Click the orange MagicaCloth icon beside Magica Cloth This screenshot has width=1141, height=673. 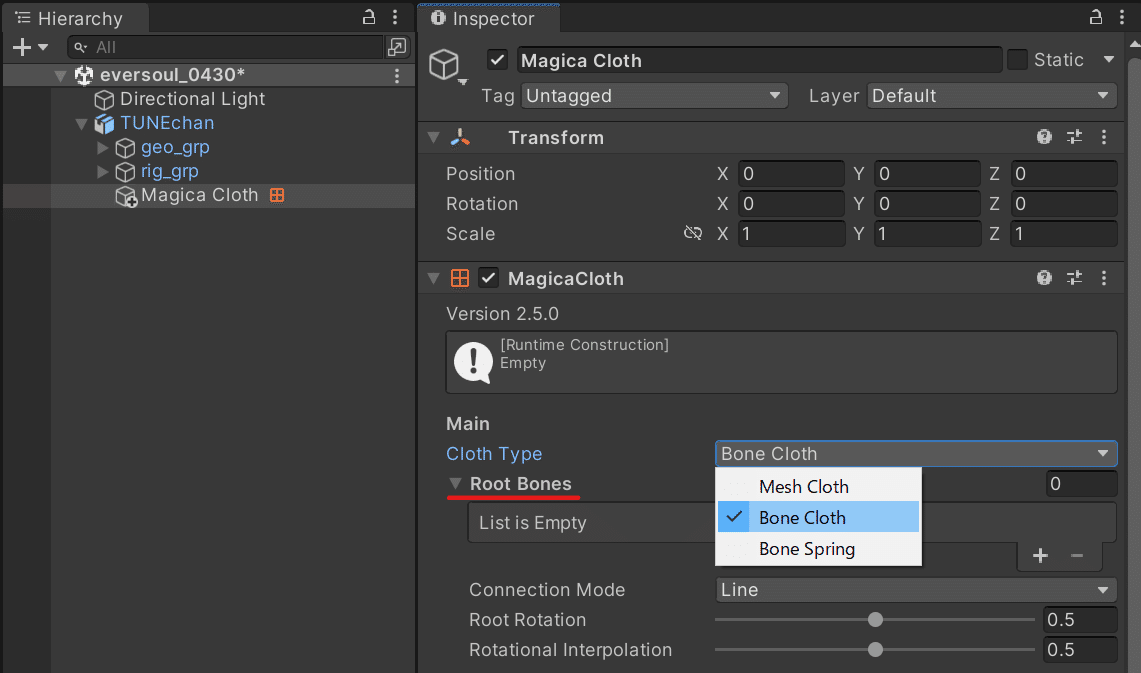(x=277, y=195)
